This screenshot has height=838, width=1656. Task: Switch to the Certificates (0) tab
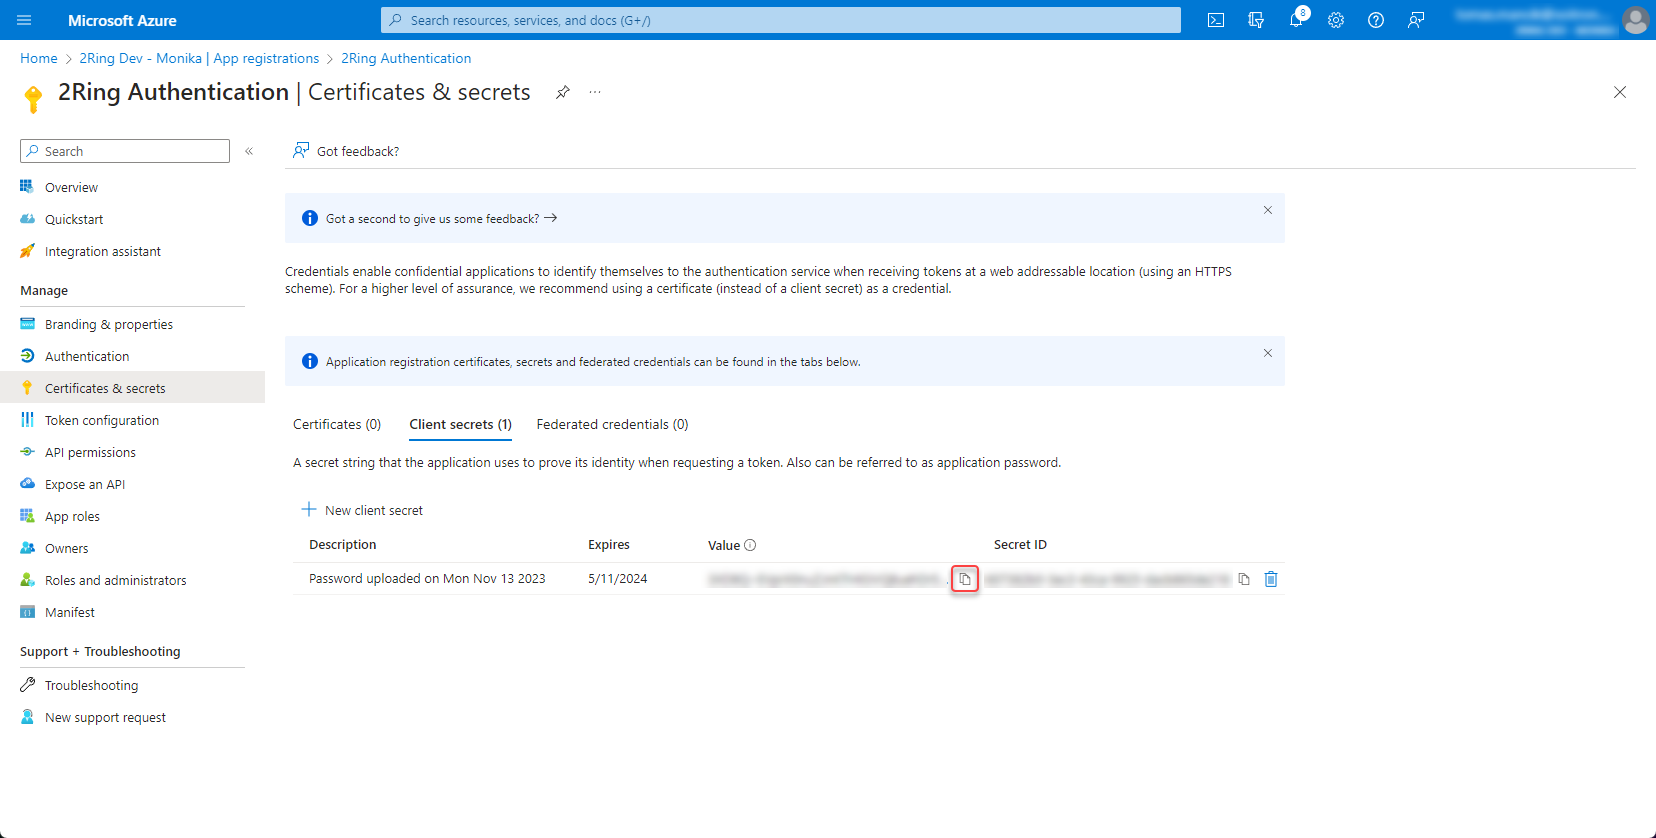point(337,424)
